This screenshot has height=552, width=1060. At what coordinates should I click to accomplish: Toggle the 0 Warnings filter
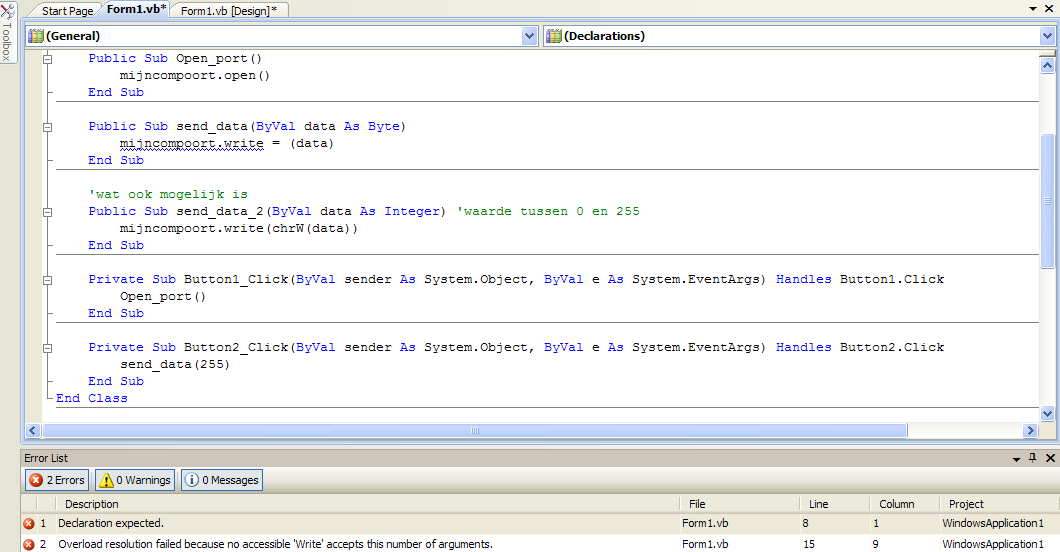[x=135, y=480]
